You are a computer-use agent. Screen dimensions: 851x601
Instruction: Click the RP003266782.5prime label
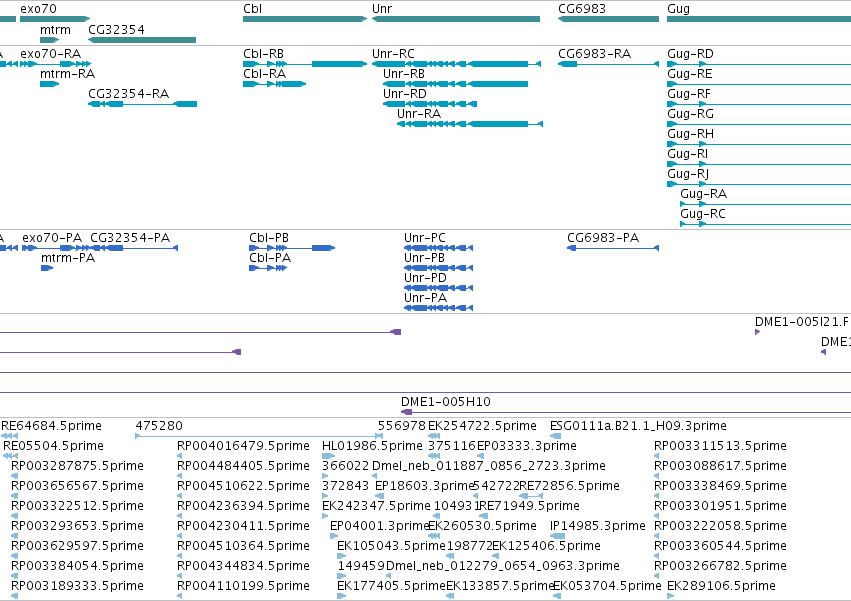(720, 566)
